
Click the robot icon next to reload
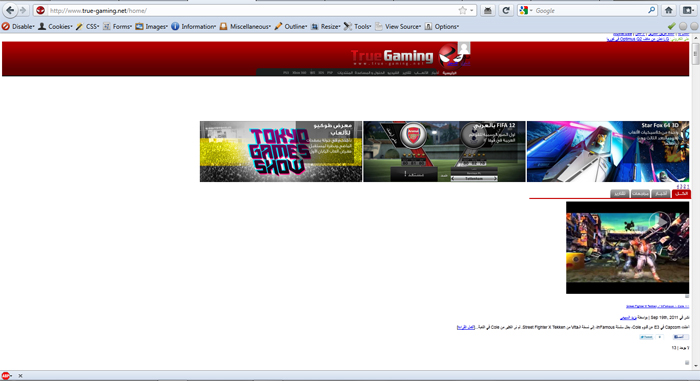488,10
